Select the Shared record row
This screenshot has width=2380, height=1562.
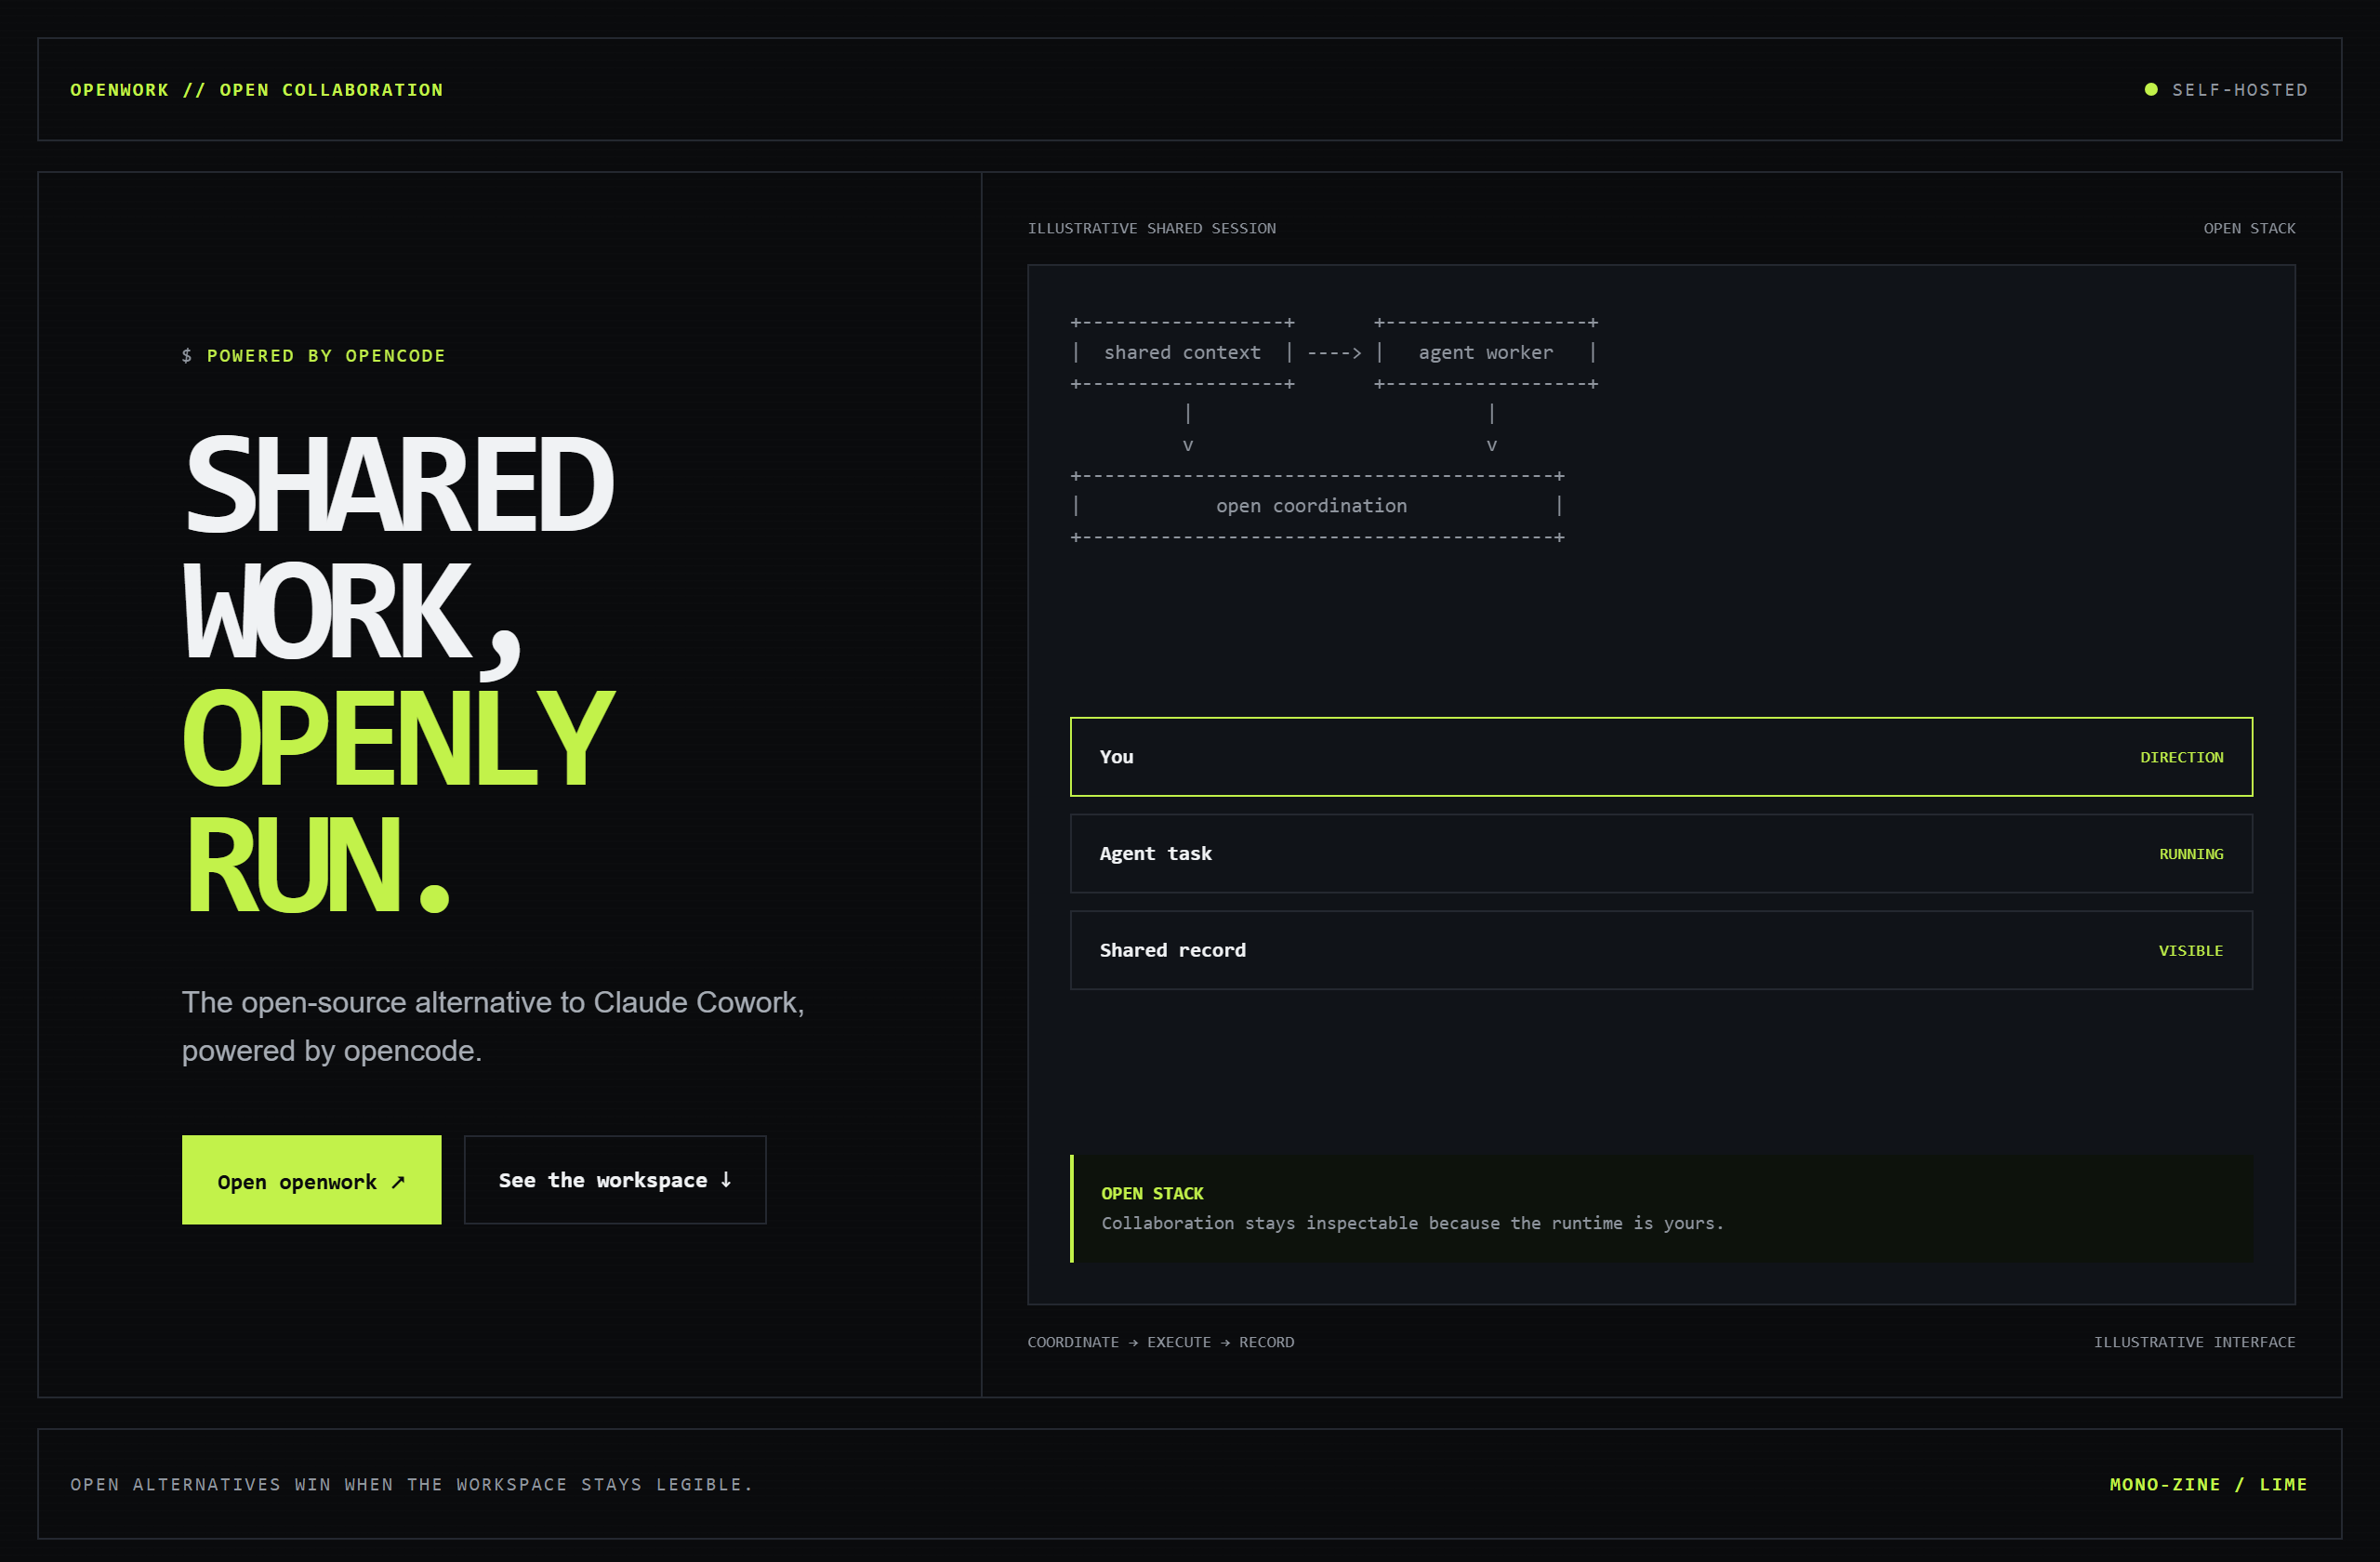[x=1661, y=950]
